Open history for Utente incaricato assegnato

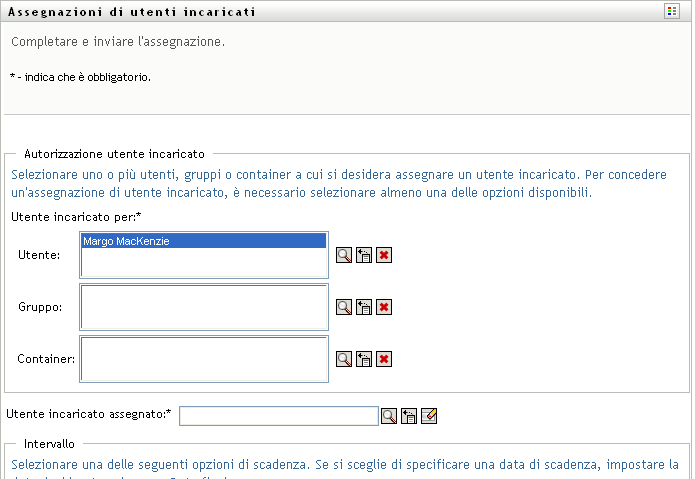pos(409,416)
